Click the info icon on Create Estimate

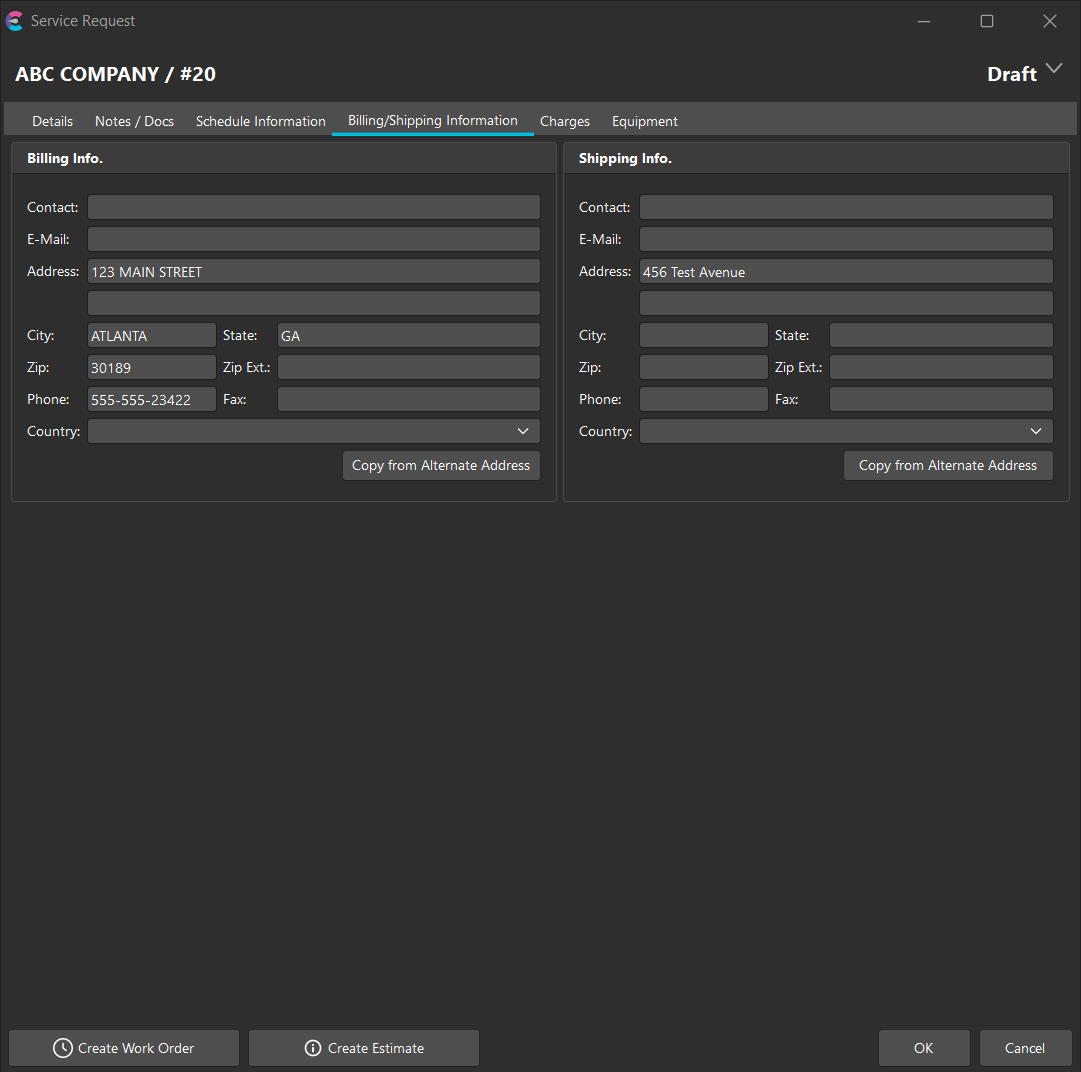coord(312,1048)
